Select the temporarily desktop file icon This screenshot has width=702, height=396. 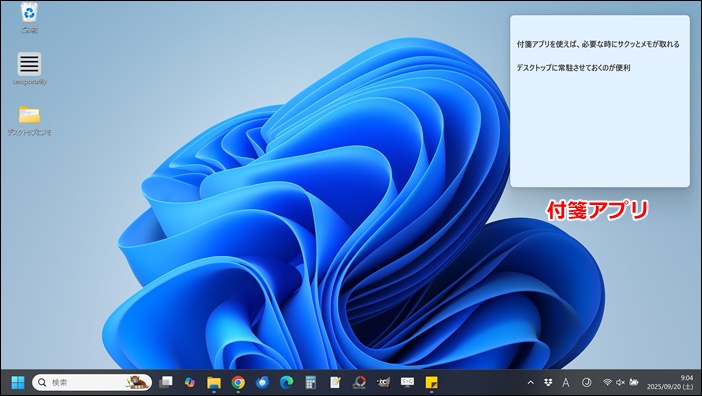29,68
